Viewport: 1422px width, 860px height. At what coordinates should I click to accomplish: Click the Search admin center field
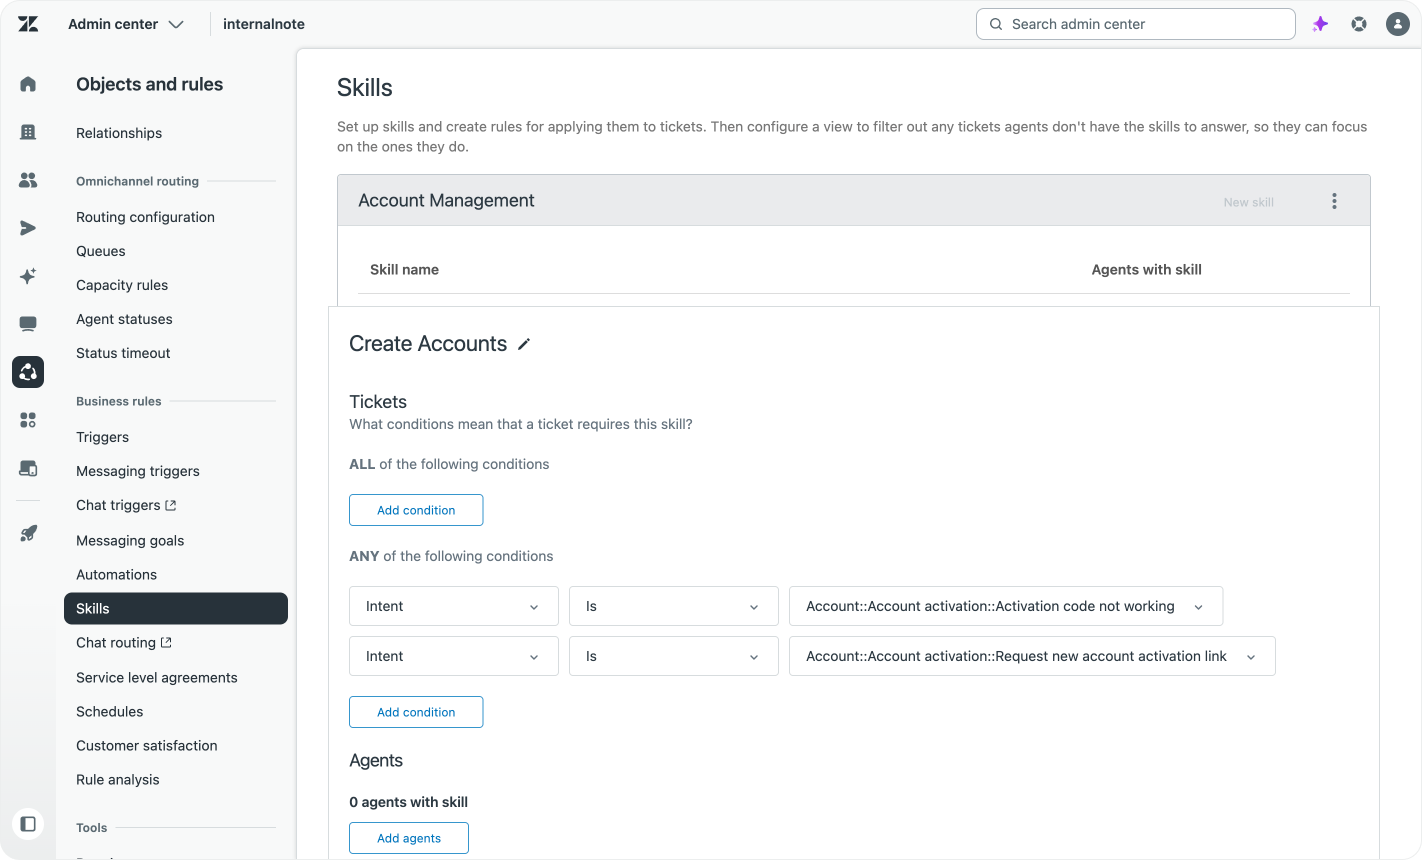1135,24
